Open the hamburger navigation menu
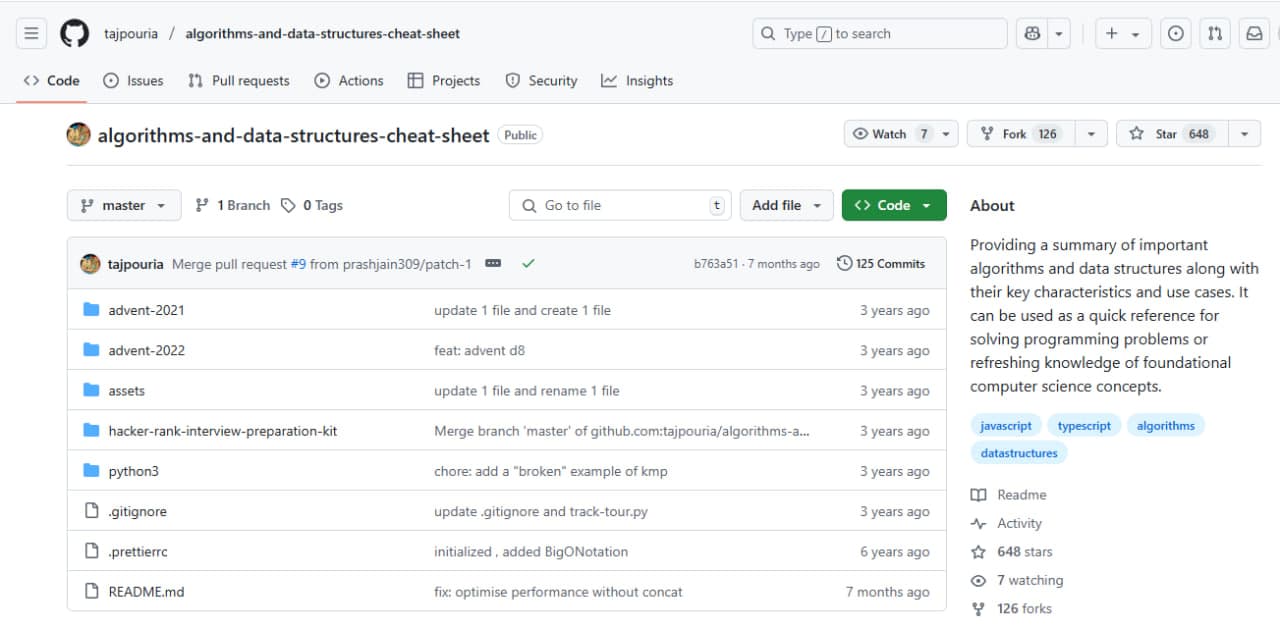Image resolution: width=1280 pixels, height=627 pixels. point(31,33)
